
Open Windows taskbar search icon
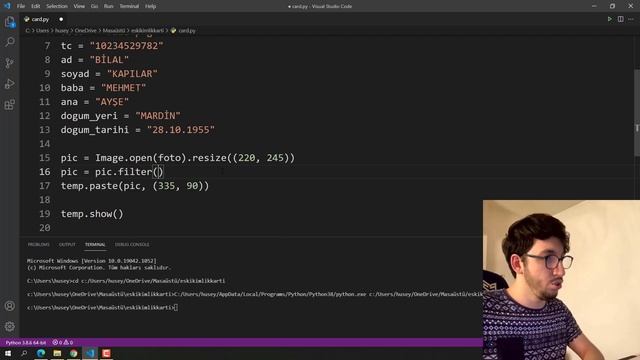coord(24,353)
